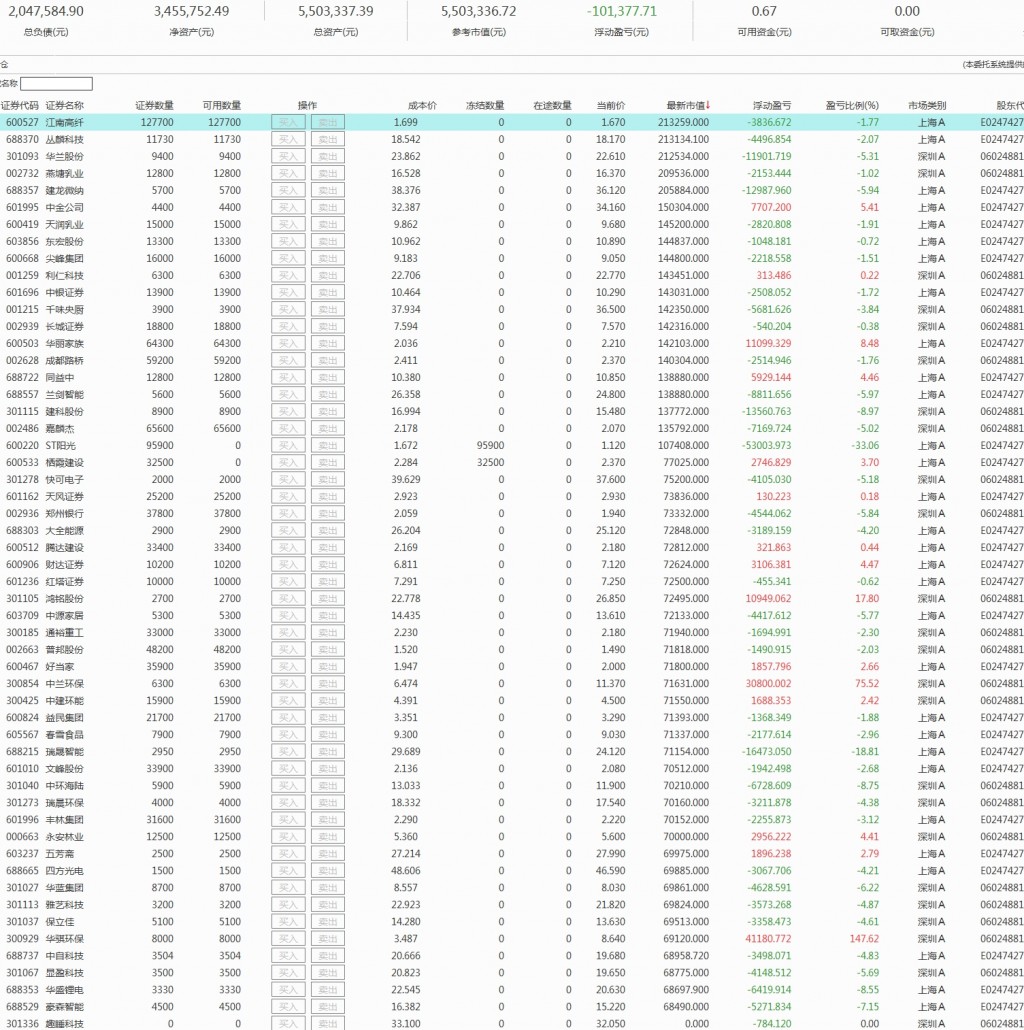Click 买入 button for 601236 红塔证券
1024x1030 pixels.
[x=288, y=581]
